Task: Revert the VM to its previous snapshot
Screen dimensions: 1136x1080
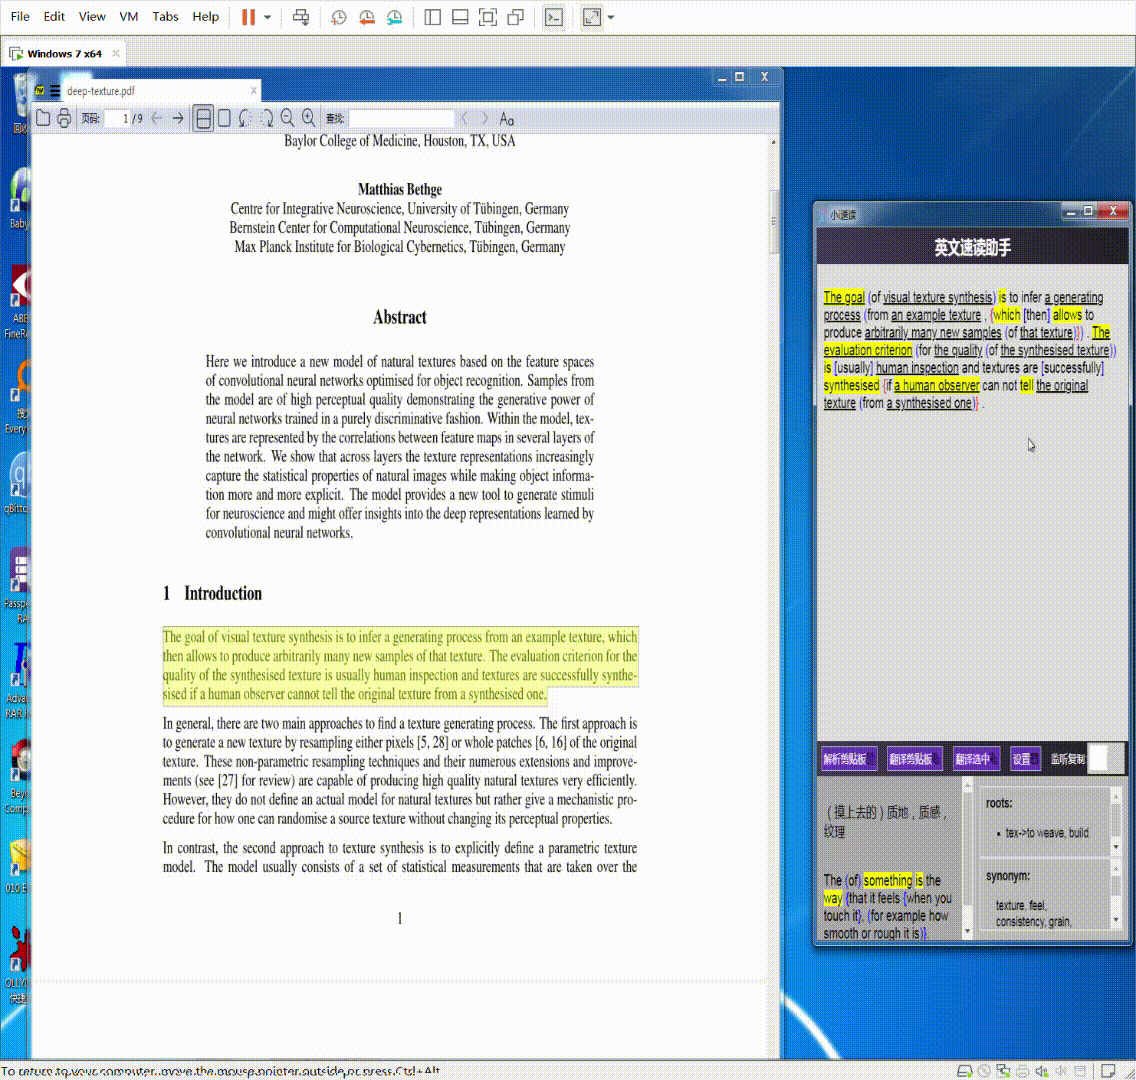Action: [x=367, y=17]
